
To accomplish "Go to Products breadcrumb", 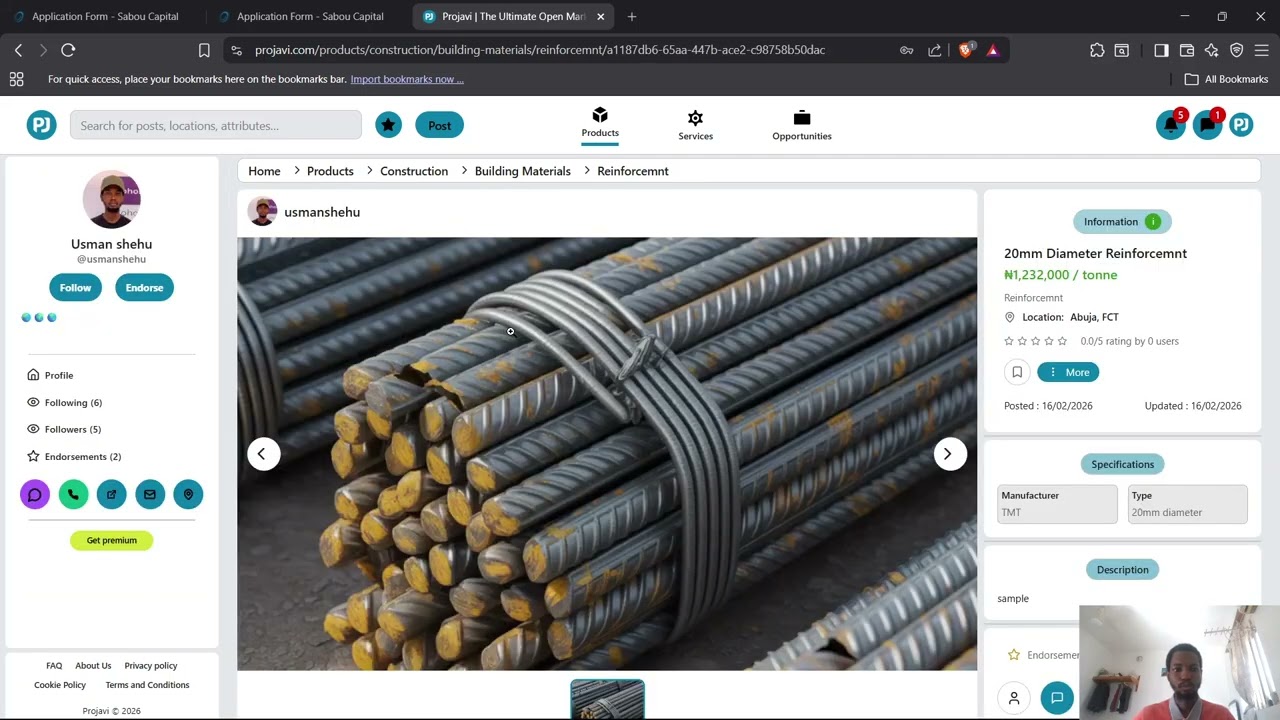I will [x=330, y=171].
